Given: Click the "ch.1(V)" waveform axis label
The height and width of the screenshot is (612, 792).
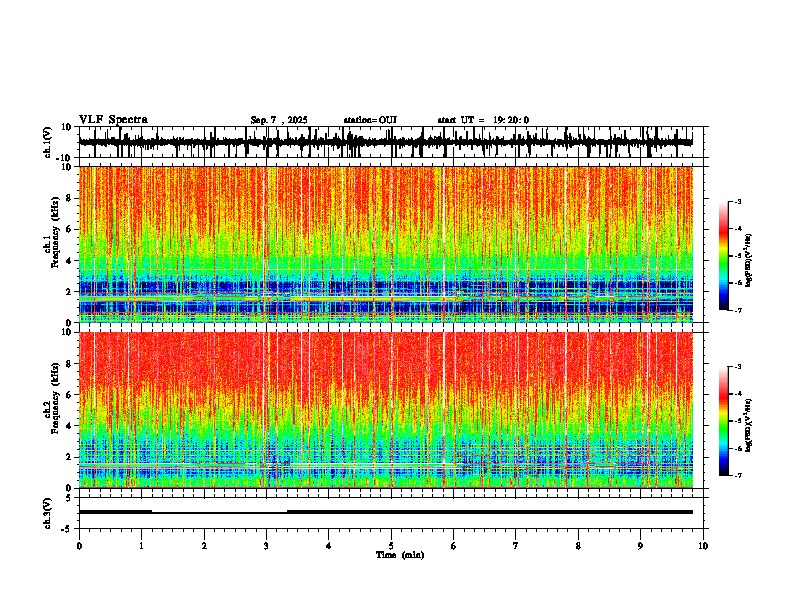Looking at the screenshot, I should point(48,142).
